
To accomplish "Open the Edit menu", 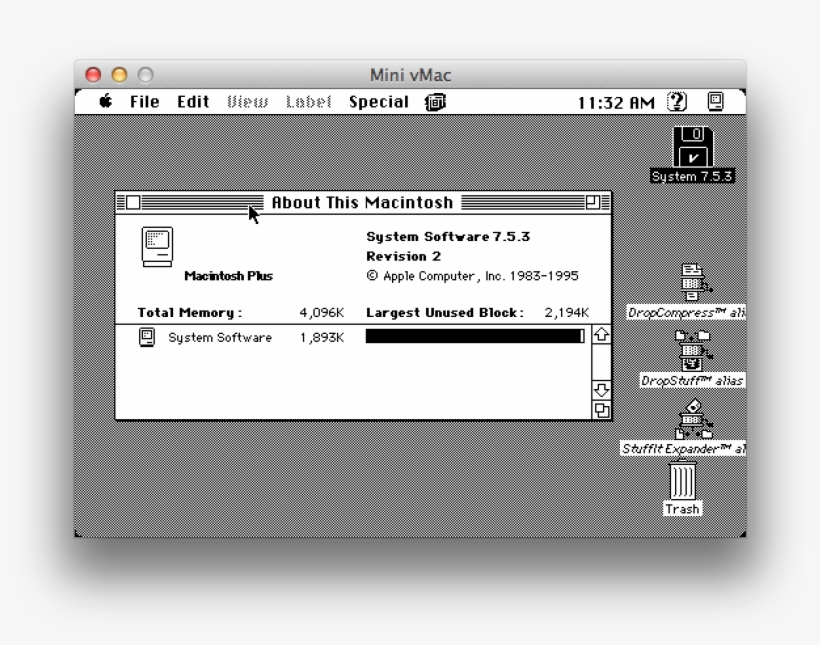I will [192, 100].
